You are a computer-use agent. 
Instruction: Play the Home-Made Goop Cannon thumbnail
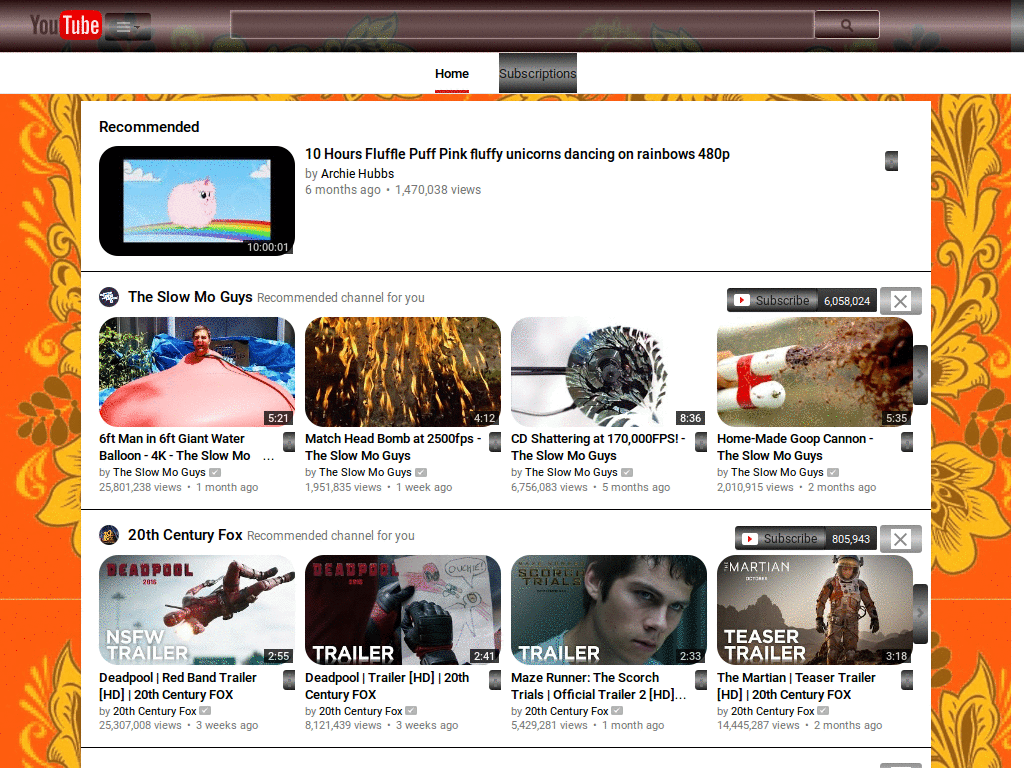tap(814, 372)
